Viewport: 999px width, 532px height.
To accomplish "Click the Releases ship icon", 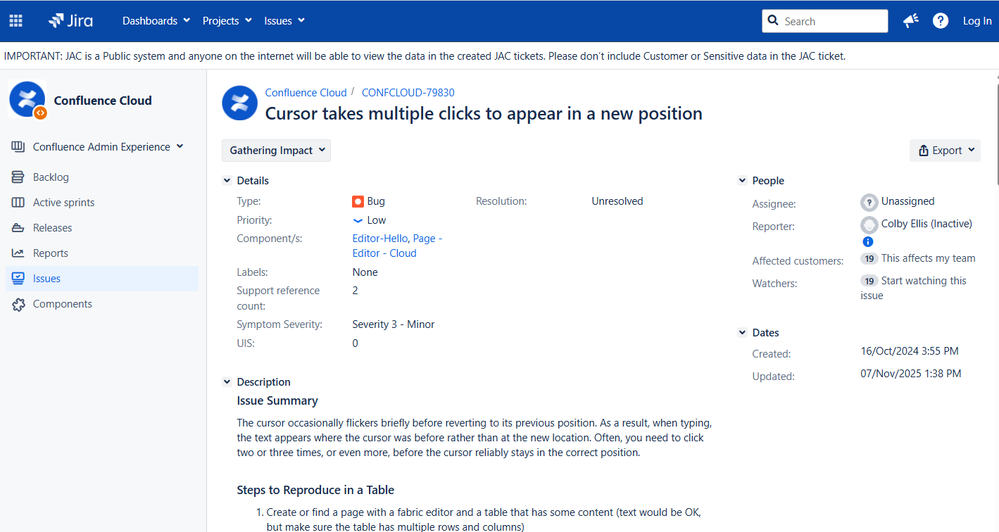I will (18, 227).
